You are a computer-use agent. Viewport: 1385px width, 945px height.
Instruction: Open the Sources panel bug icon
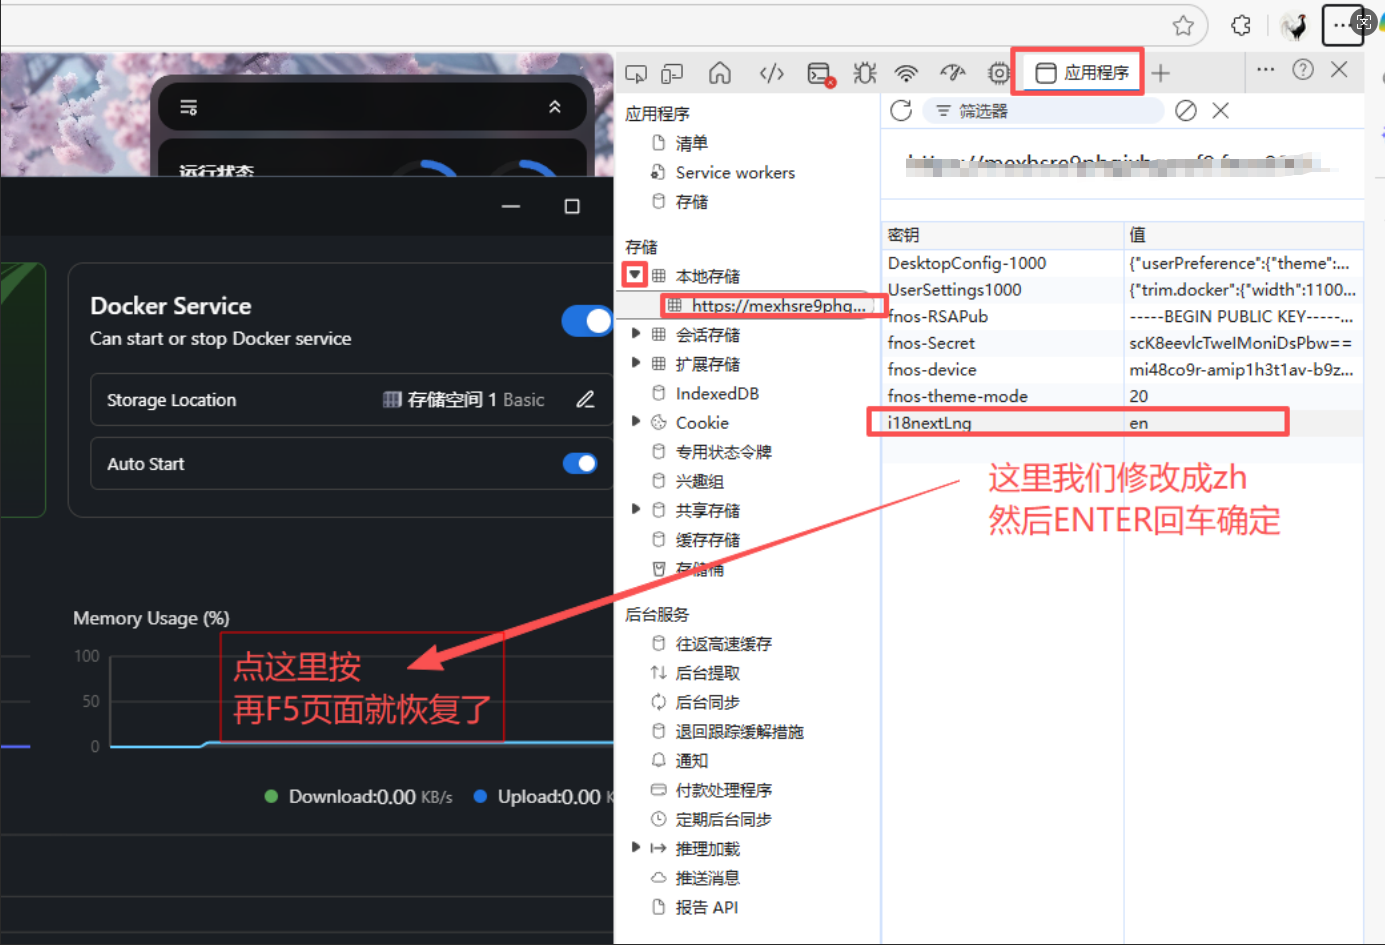865,73
